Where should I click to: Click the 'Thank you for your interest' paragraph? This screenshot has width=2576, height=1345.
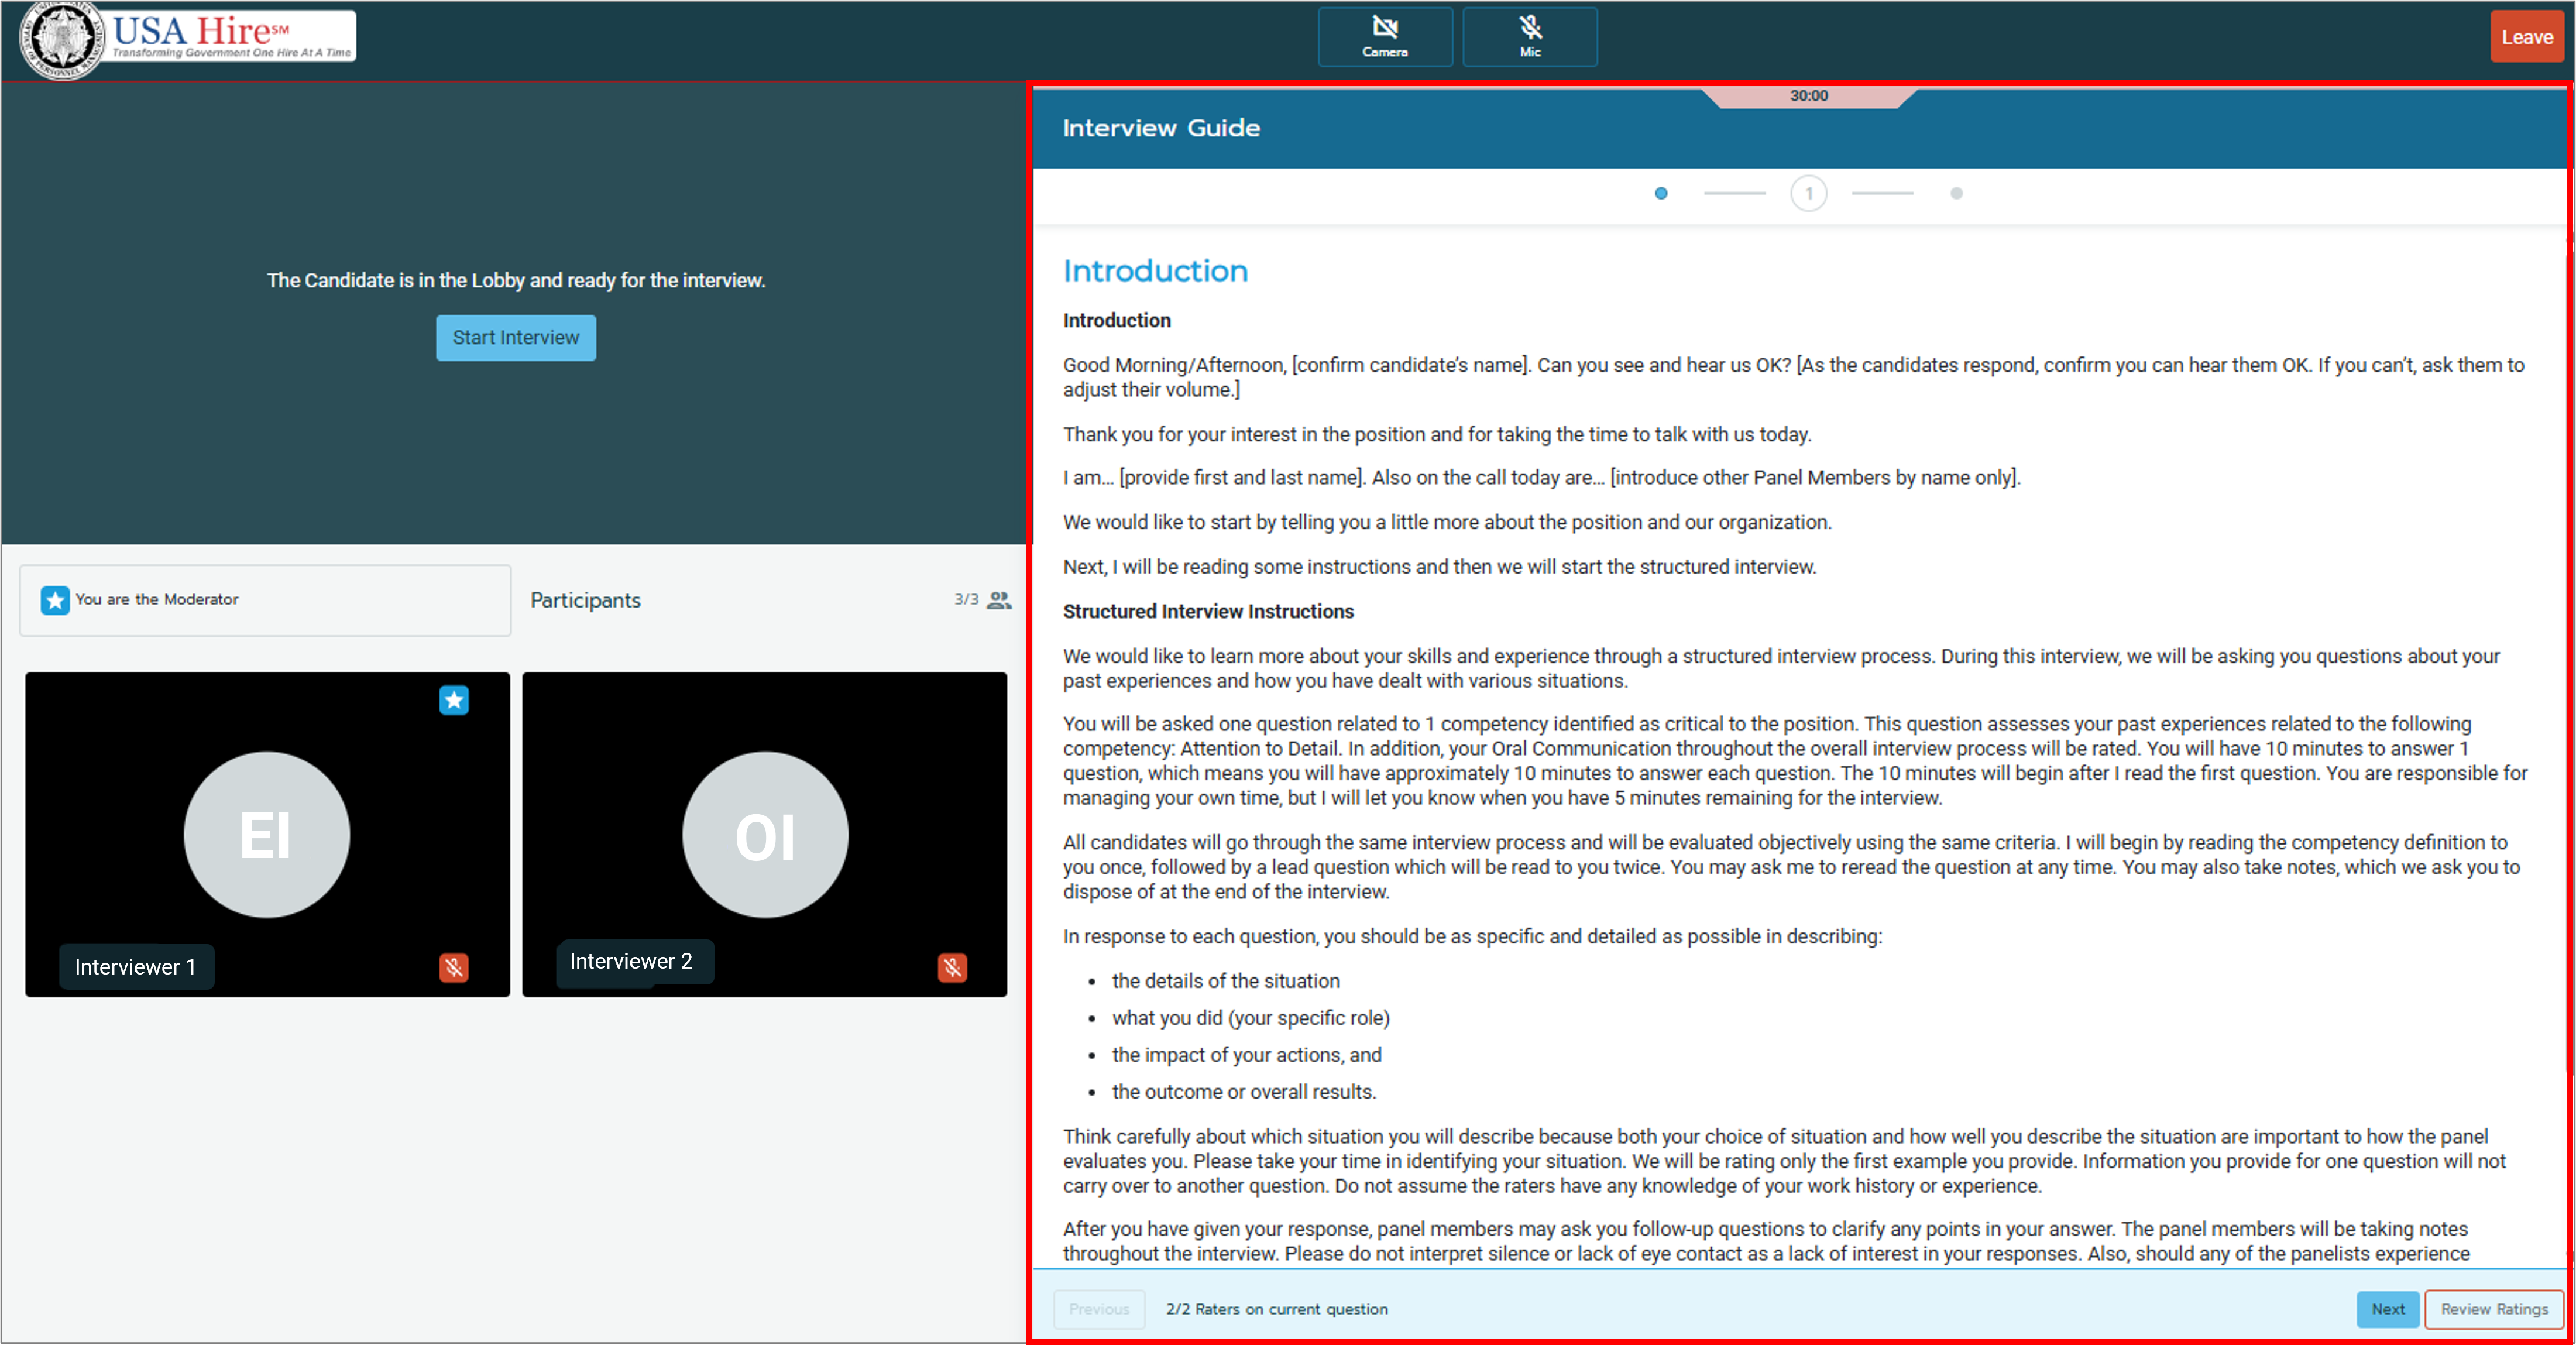[1437, 434]
